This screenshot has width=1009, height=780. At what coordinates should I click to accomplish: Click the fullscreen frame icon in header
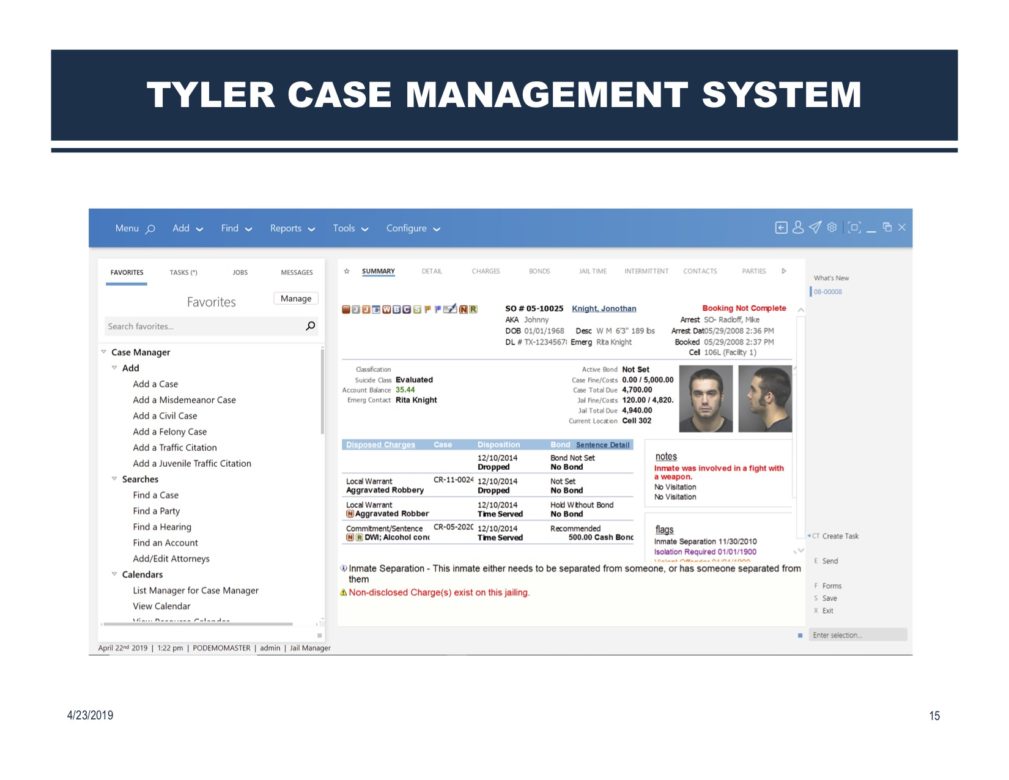[854, 228]
